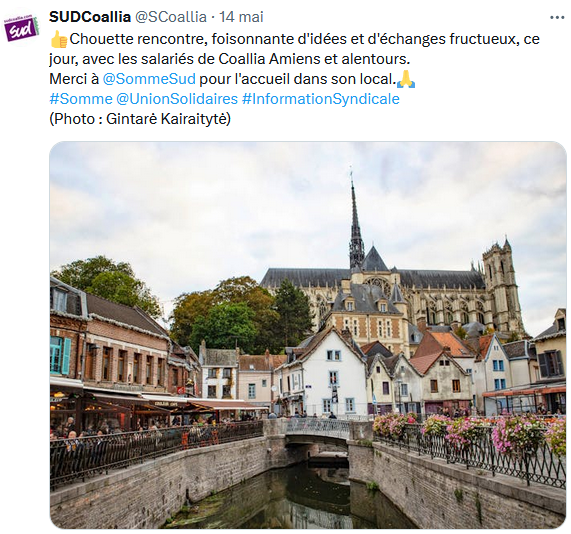
Task: Open the 14 mai timestamp link
Action: pos(241,17)
